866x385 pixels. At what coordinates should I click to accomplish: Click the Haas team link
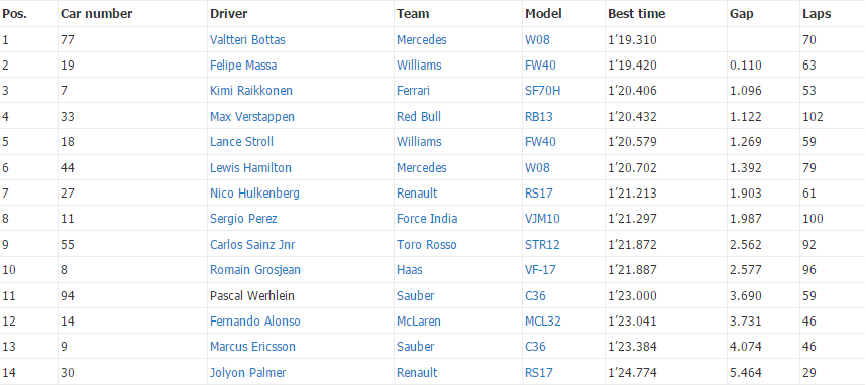coord(410,270)
